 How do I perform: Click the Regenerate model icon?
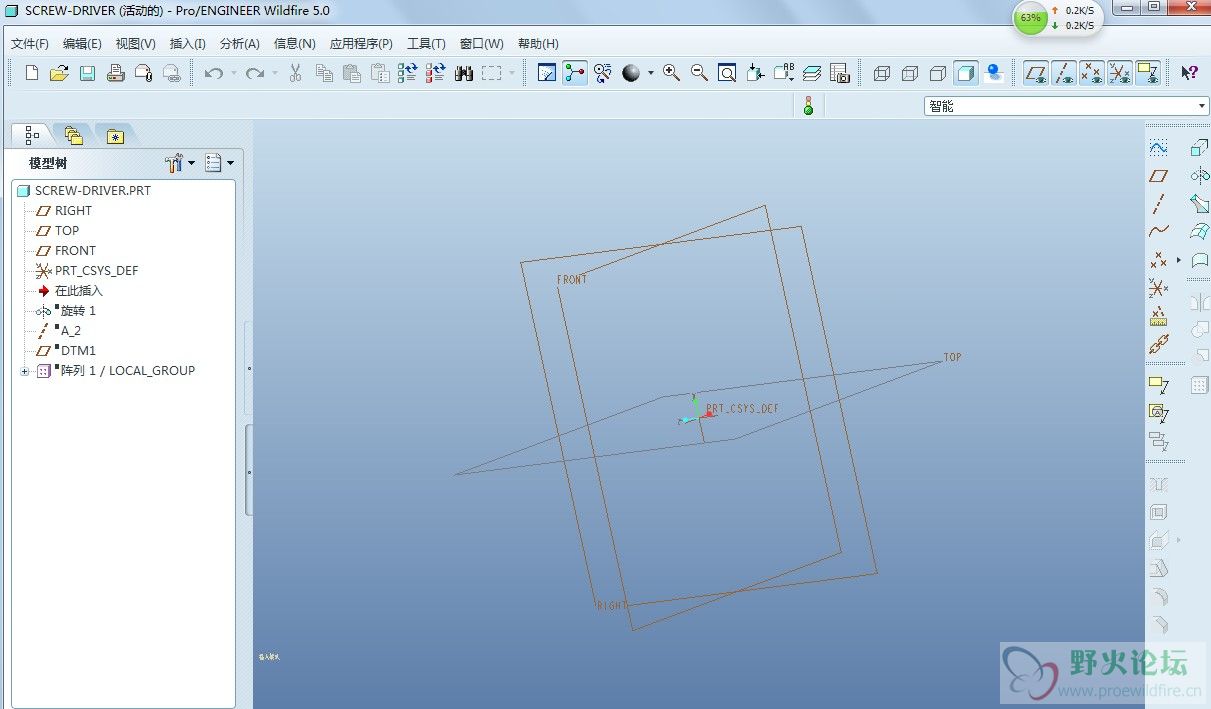point(407,73)
